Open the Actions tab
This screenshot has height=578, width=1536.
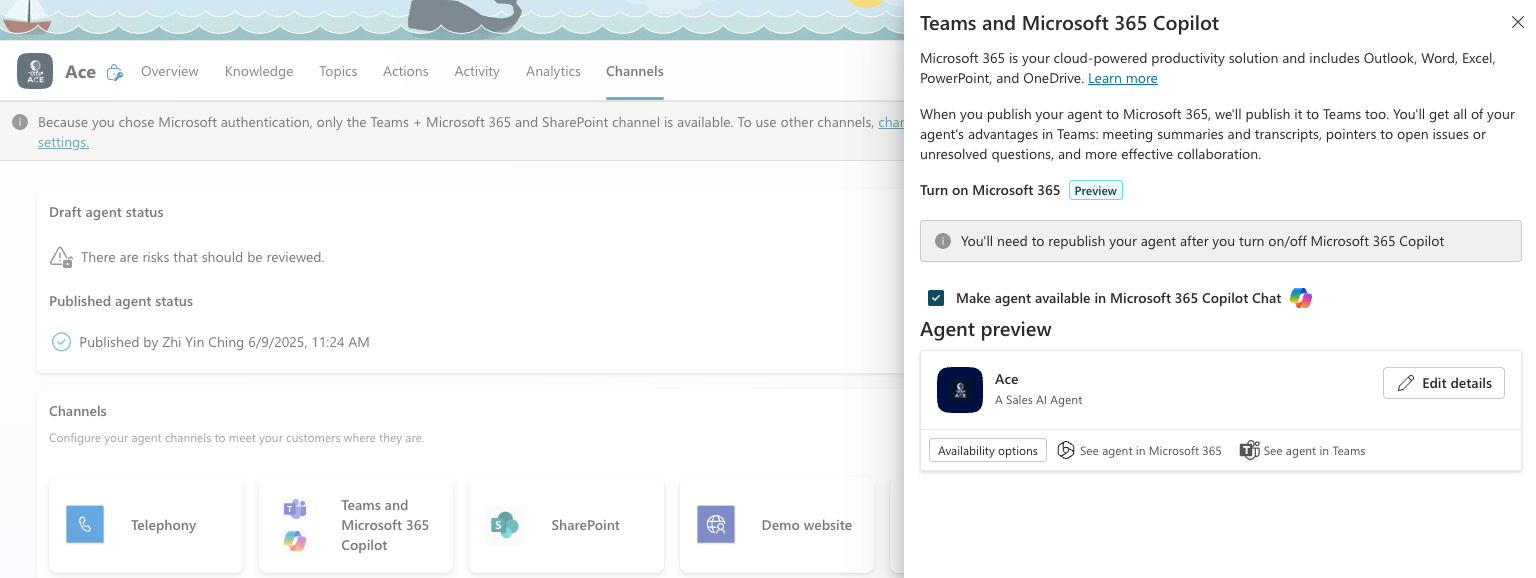(x=406, y=71)
